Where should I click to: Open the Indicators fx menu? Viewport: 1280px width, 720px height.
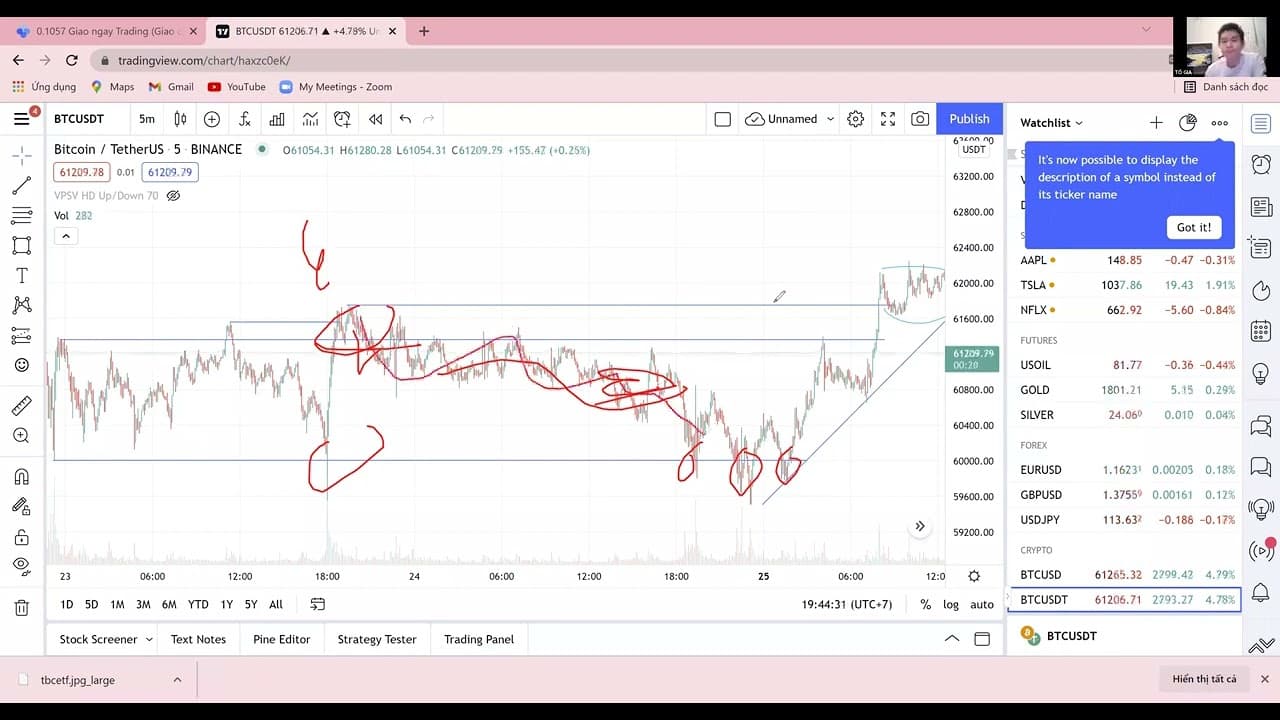244,119
